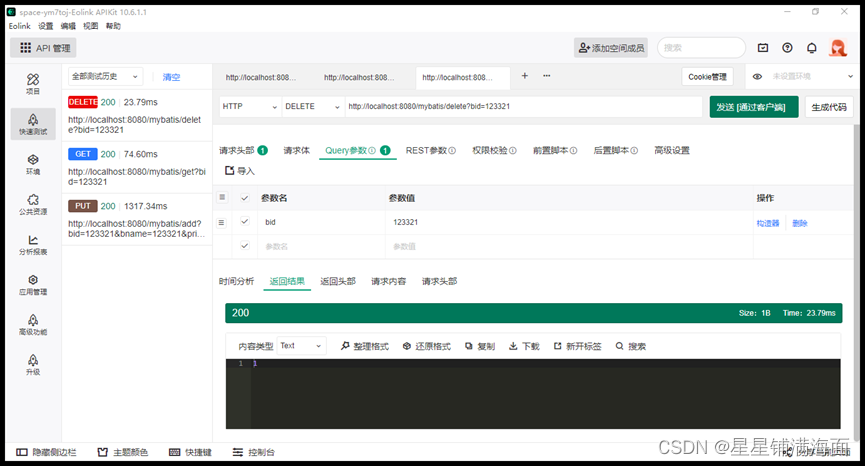Click the 升级 rocket icon
This screenshot has height=466, width=865.
(33, 360)
